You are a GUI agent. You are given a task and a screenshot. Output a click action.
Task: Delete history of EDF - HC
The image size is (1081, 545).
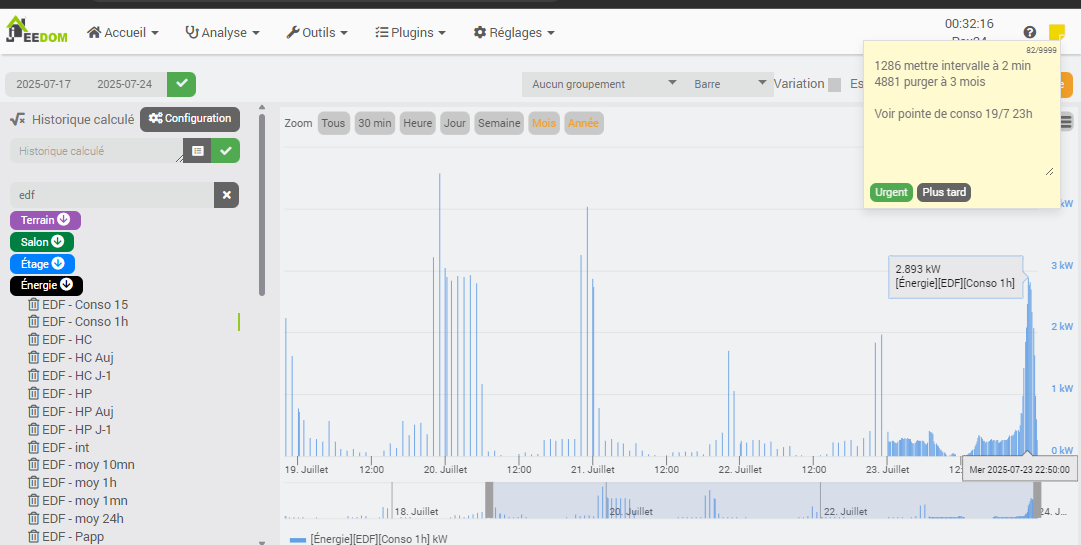point(33,339)
